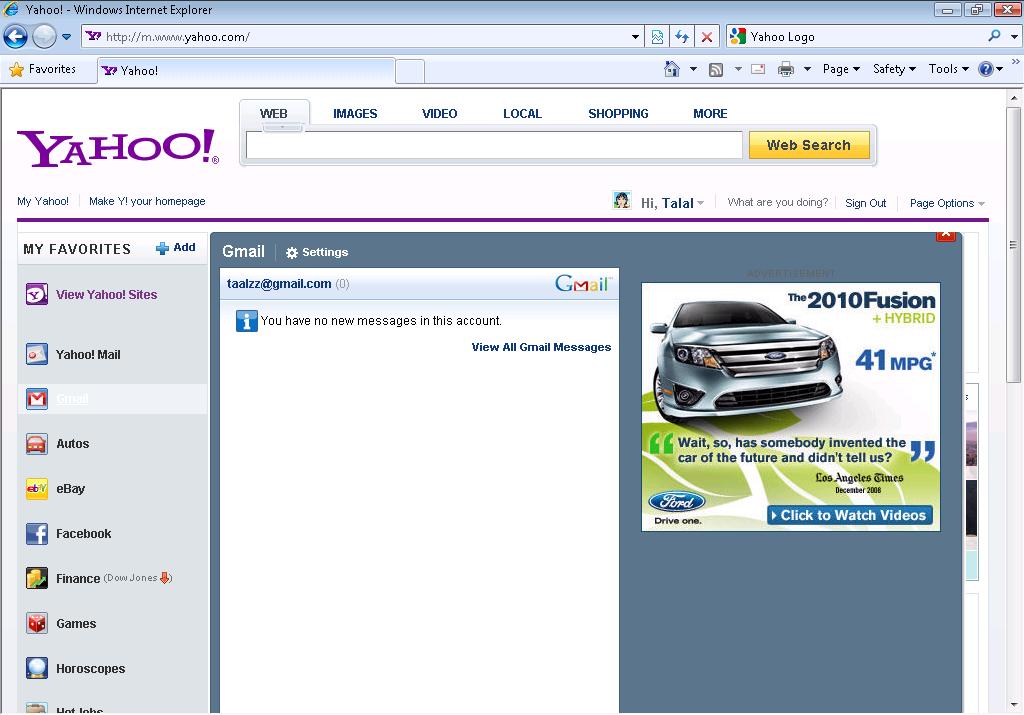Click the Refresh page icon
Screen dimensions: 1024x715
[682, 37]
